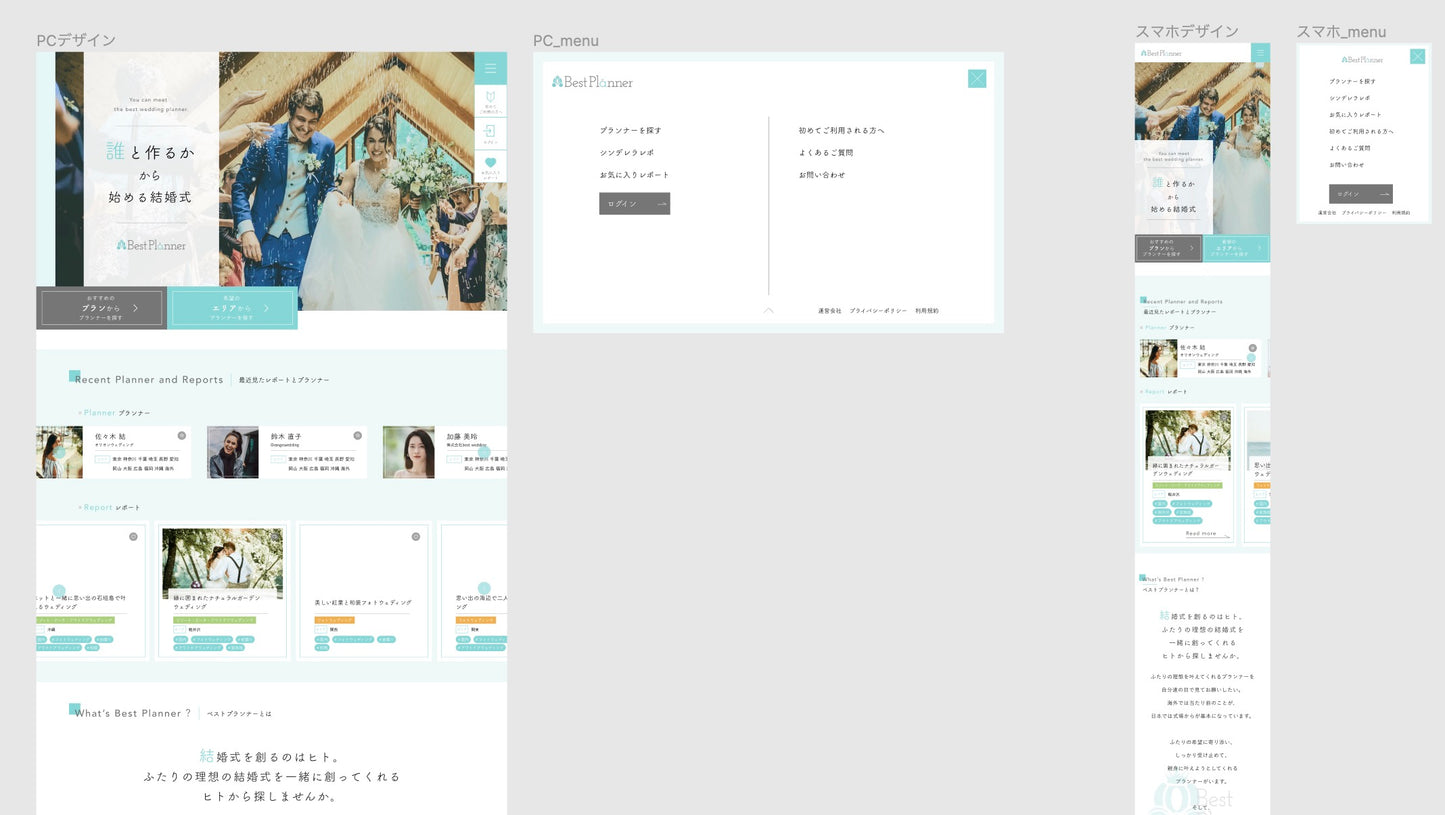Image resolution: width=1445 pixels, height=815 pixels.
Task: Click gray プランから button on PC design
Action: [x=102, y=309]
